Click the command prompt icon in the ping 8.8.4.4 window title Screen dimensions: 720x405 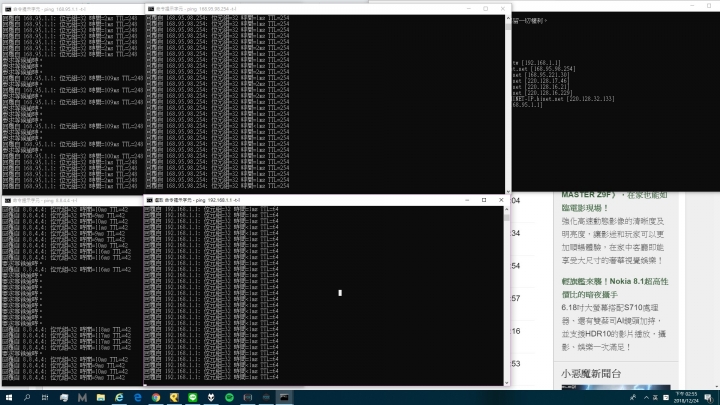8,201
